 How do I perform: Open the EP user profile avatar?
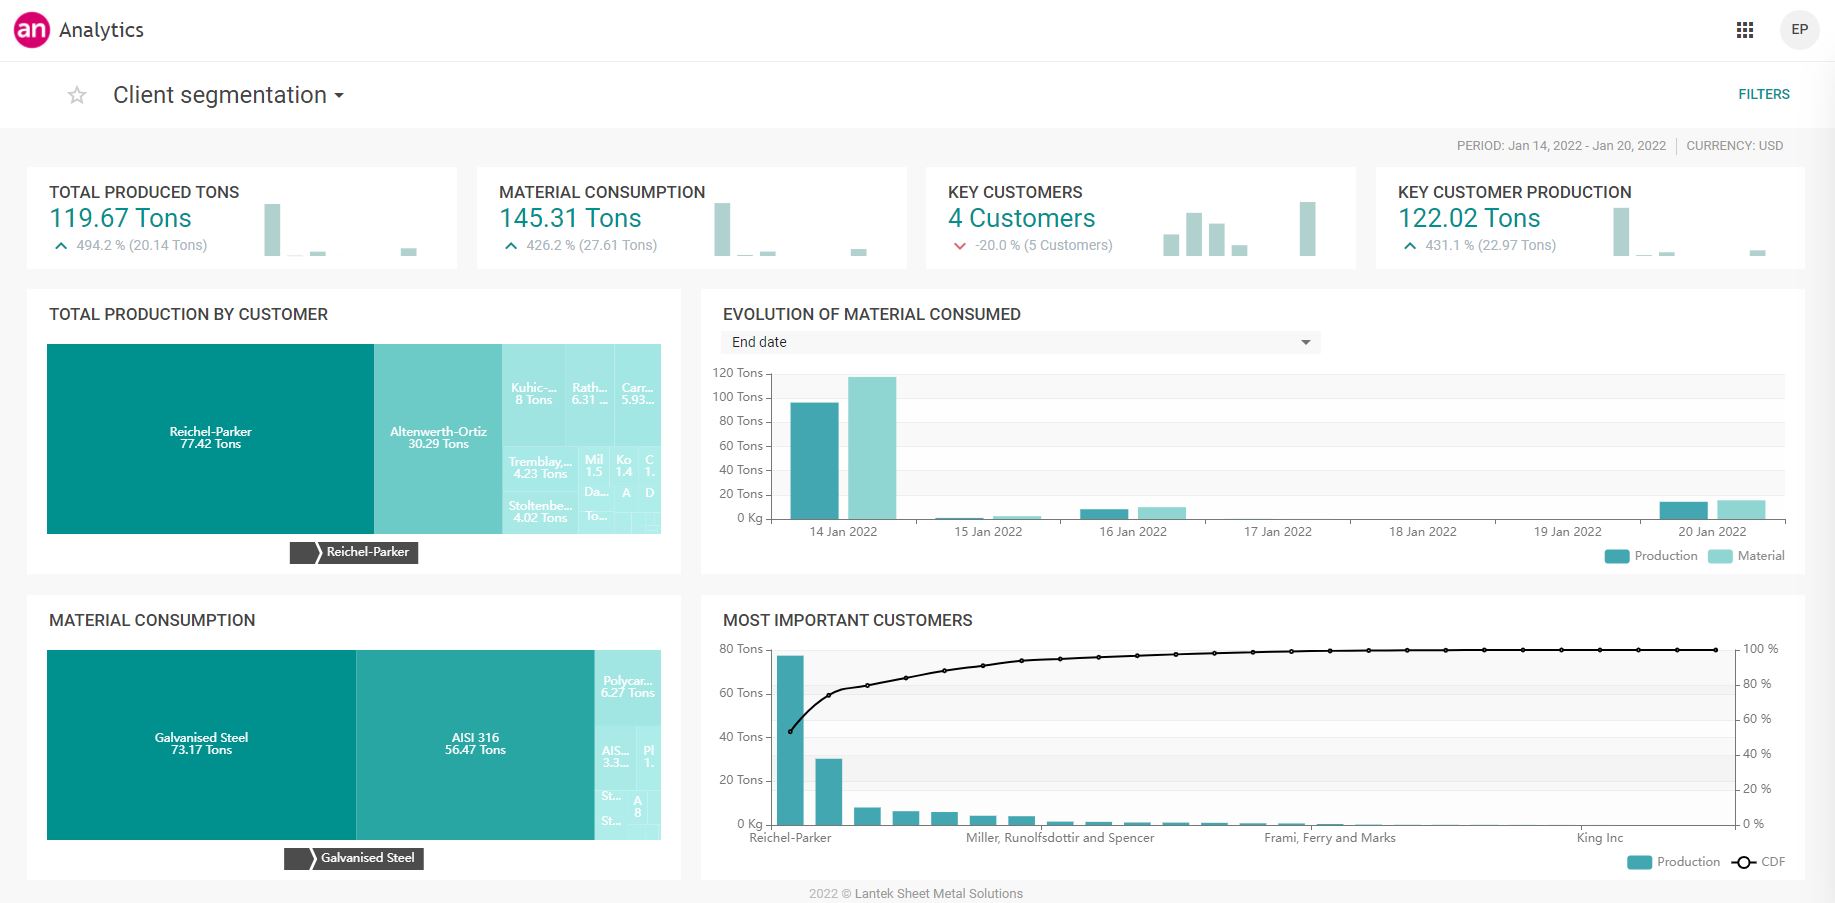click(x=1799, y=30)
